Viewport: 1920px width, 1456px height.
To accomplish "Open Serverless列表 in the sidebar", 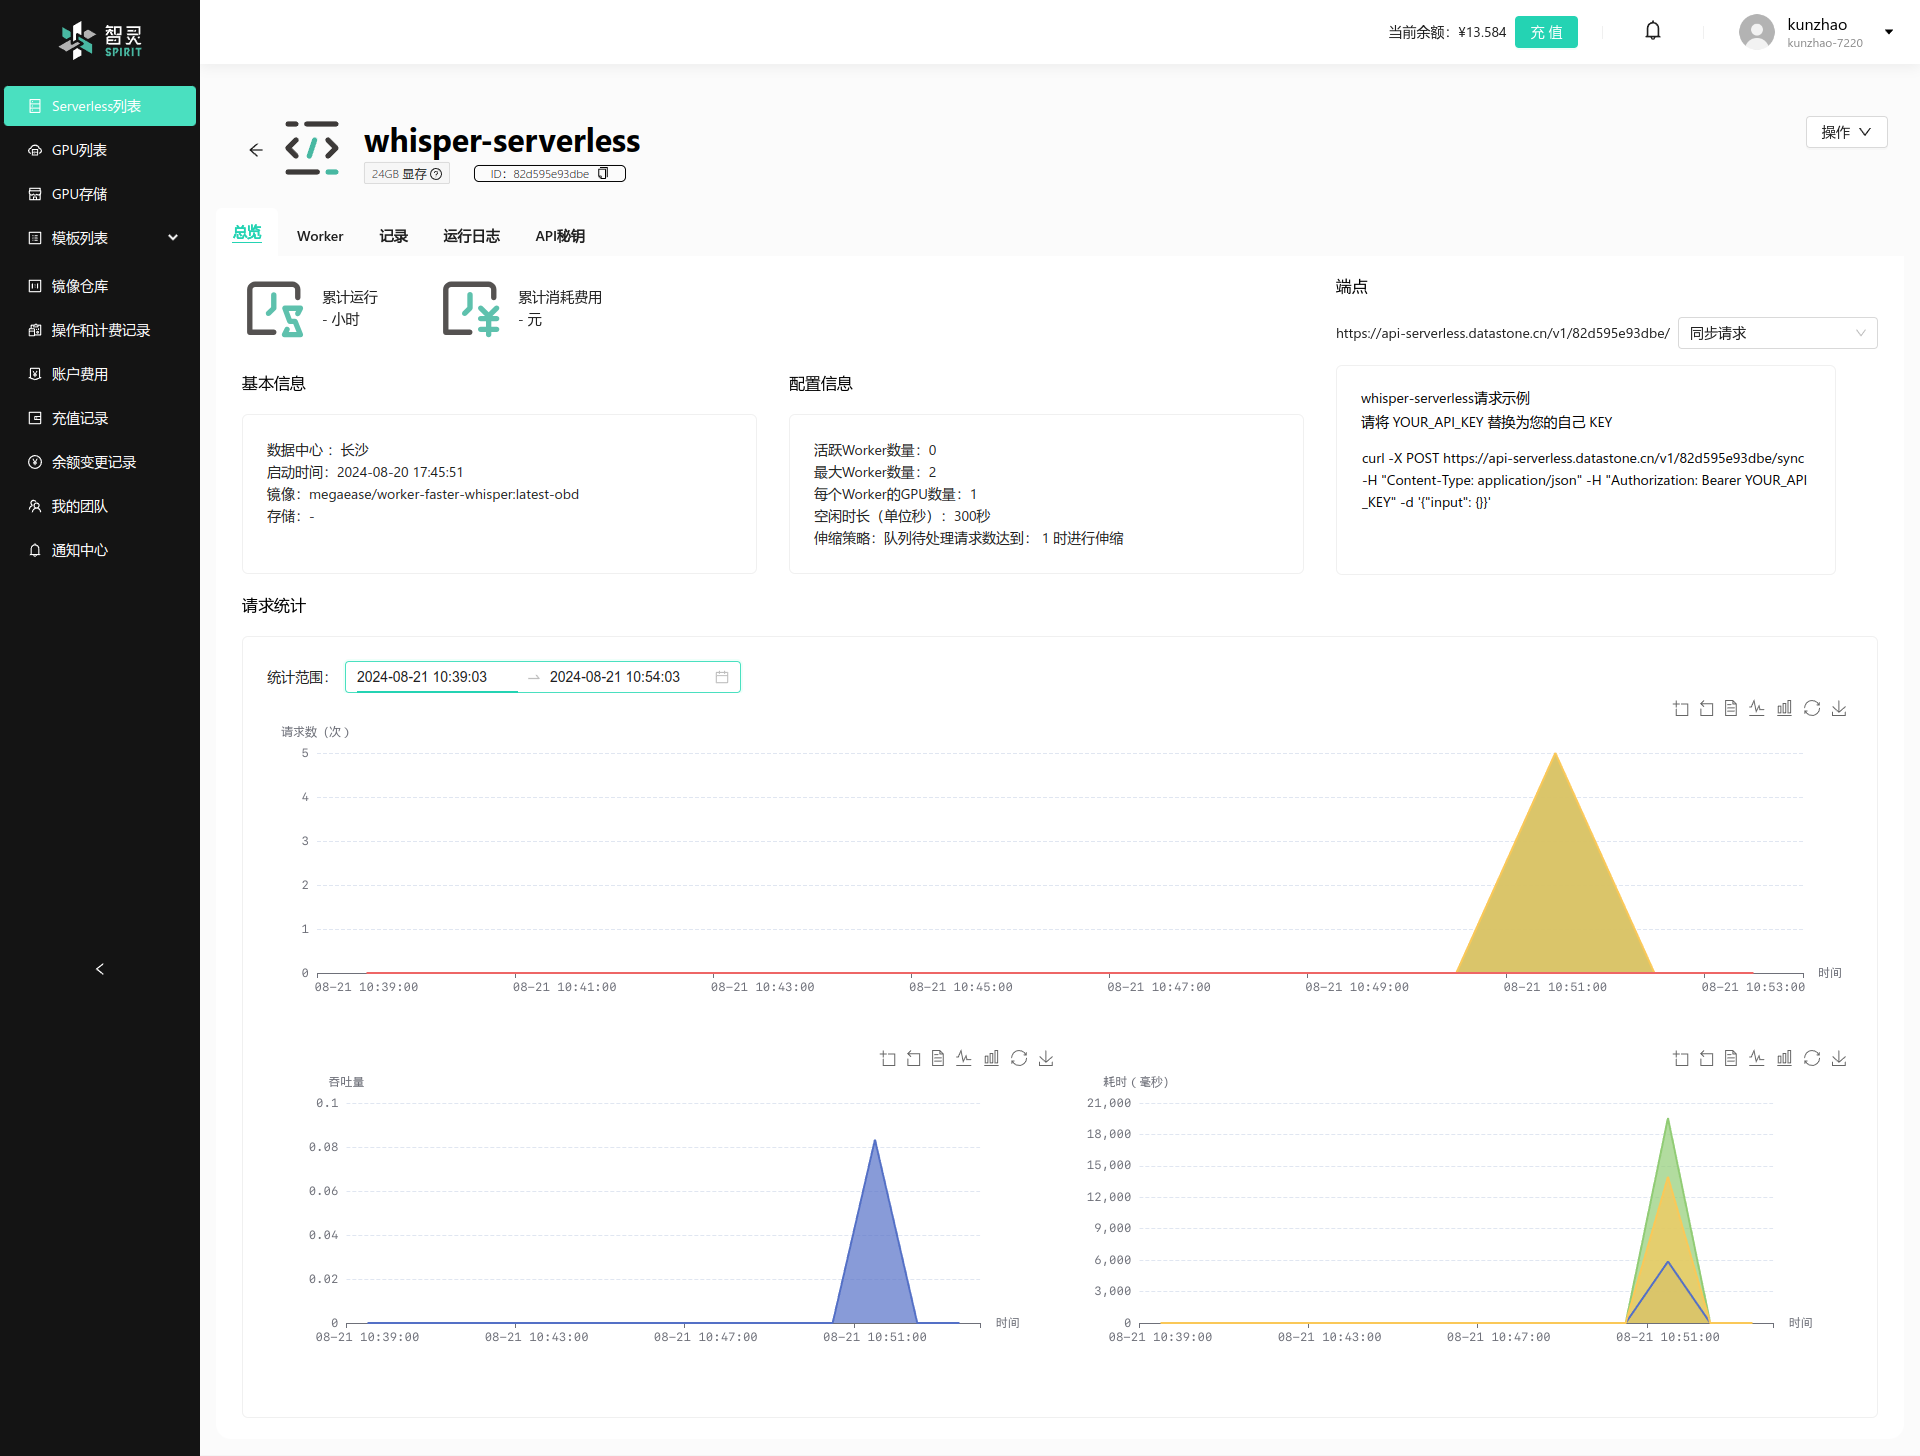I will click(100, 106).
